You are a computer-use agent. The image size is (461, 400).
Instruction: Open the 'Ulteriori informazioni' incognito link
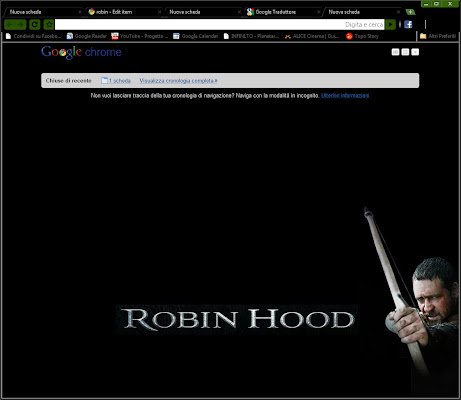[x=345, y=96]
